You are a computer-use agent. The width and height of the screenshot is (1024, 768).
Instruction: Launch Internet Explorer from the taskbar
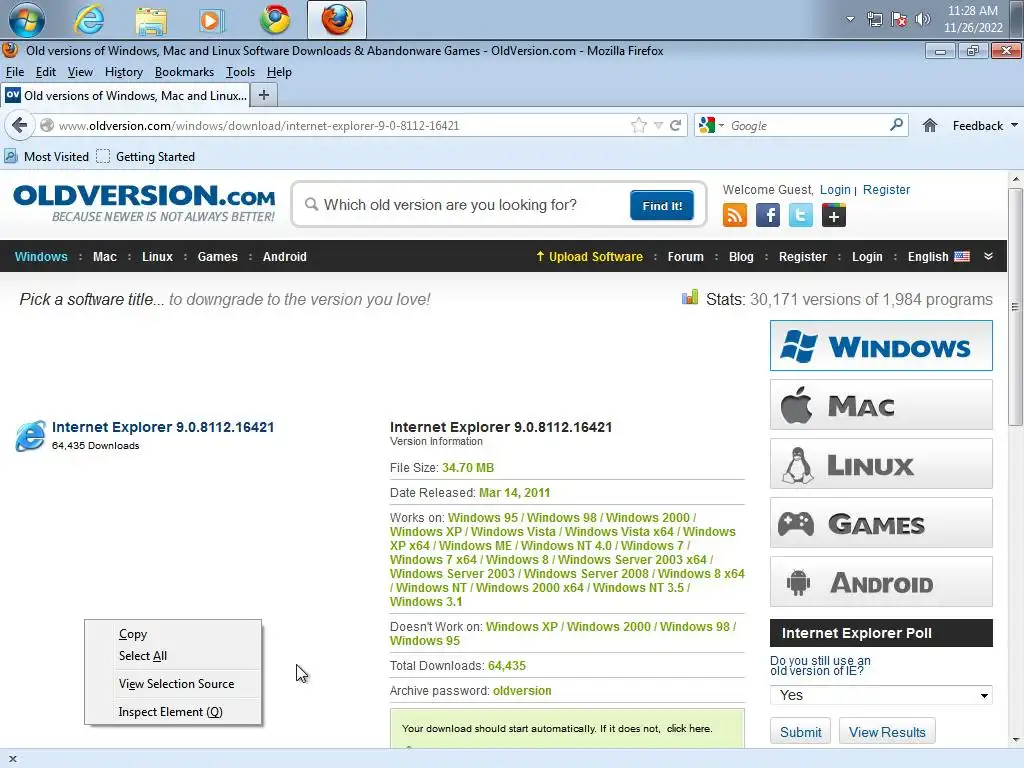tap(89, 20)
